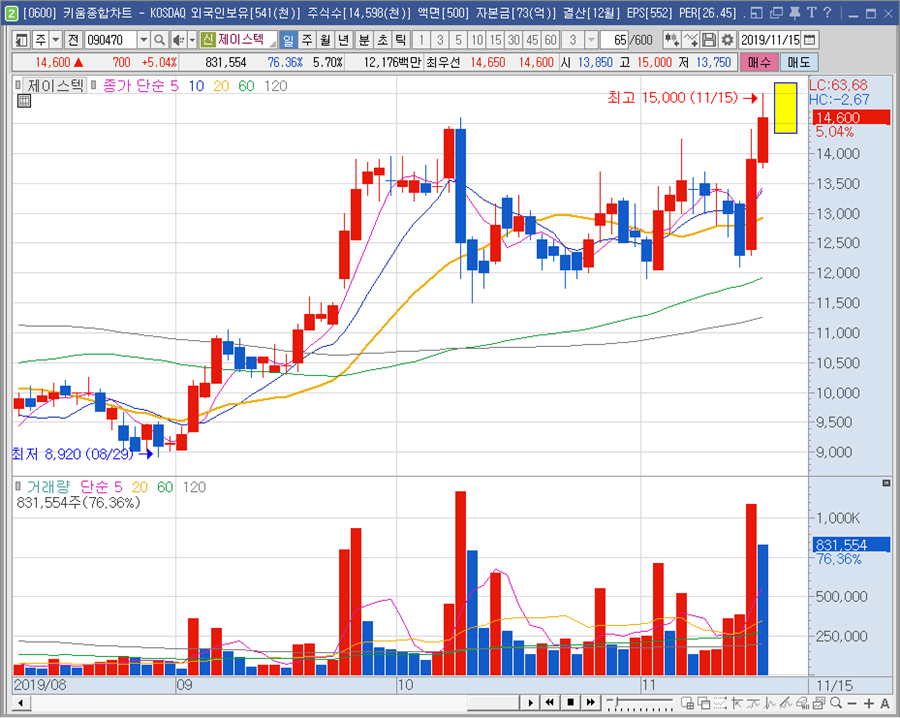Select the 60 interval button
Viewport: 900px width, 718px height.
[x=550, y=40]
